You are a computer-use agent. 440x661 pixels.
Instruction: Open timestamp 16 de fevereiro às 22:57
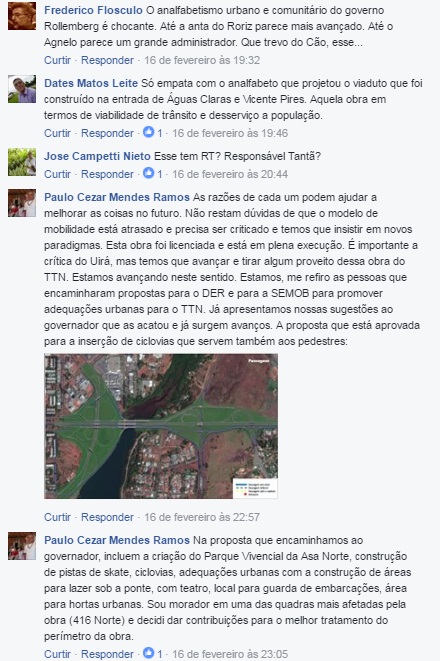tap(202, 517)
